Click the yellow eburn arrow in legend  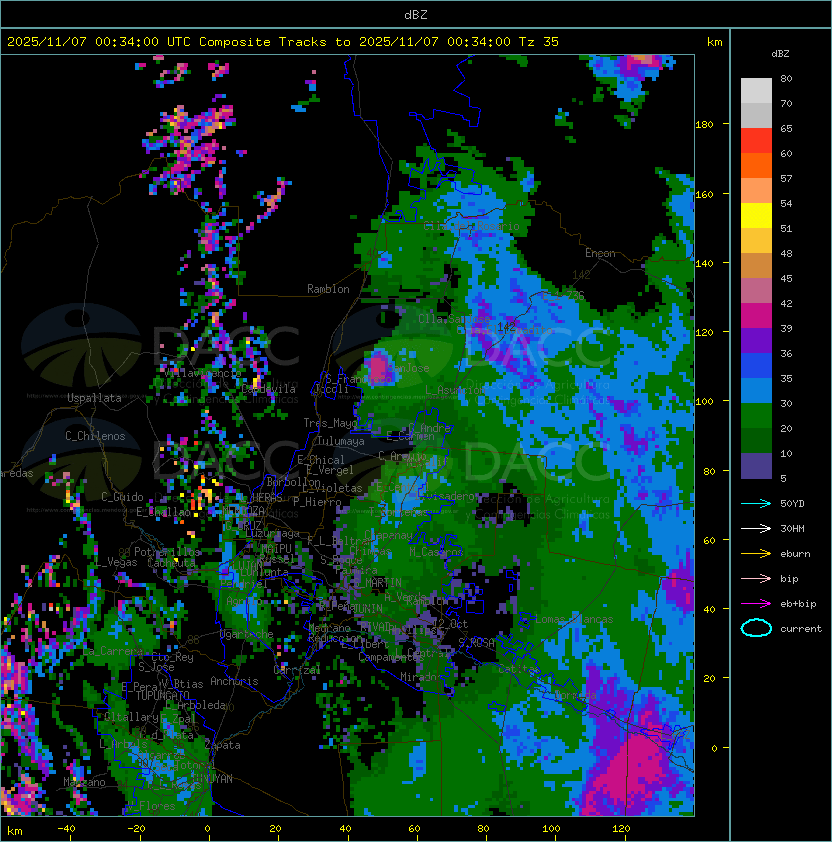(x=756, y=554)
